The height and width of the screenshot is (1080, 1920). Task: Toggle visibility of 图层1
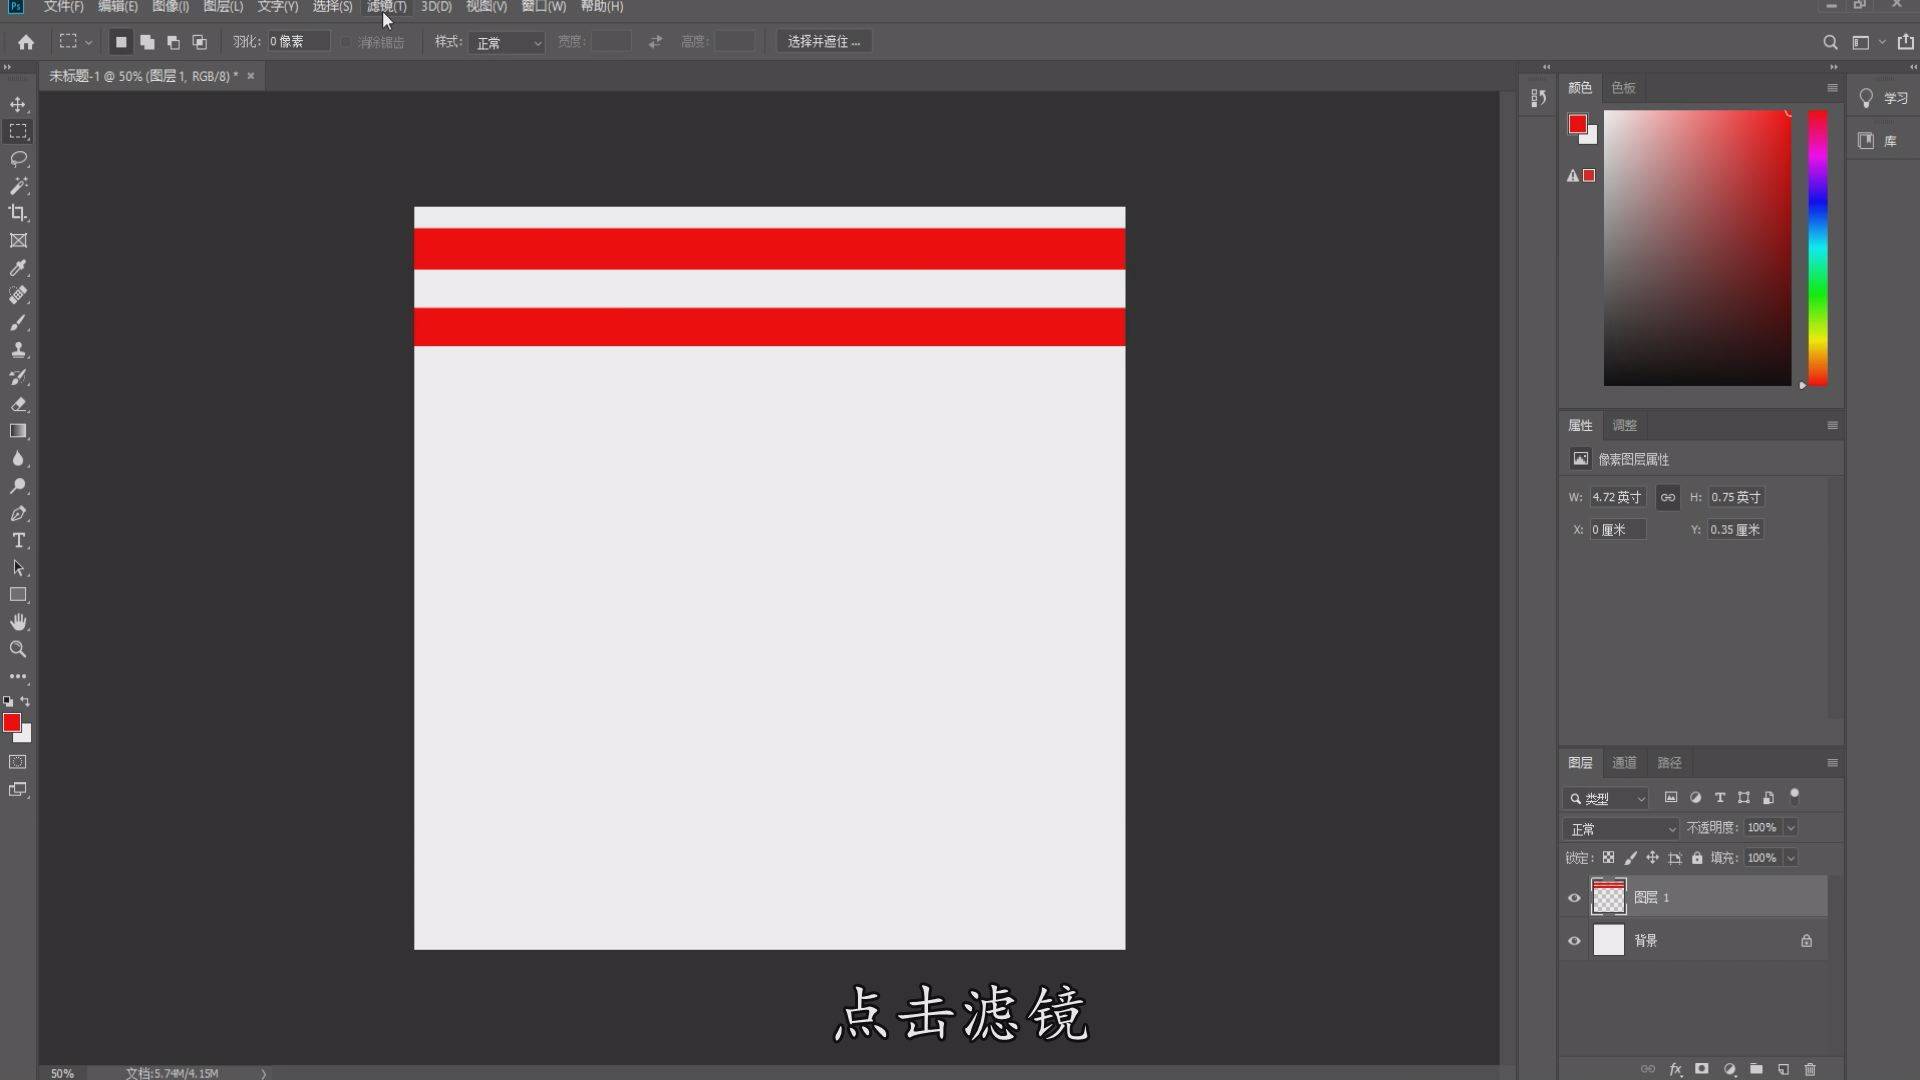[x=1573, y=897]
